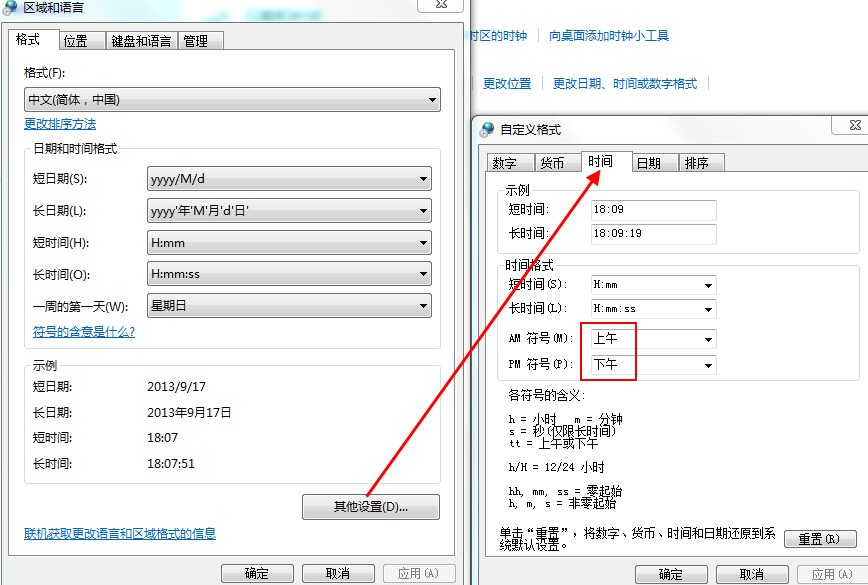Click 确定 in the 区域和语言 dialog

click(257, 574)
